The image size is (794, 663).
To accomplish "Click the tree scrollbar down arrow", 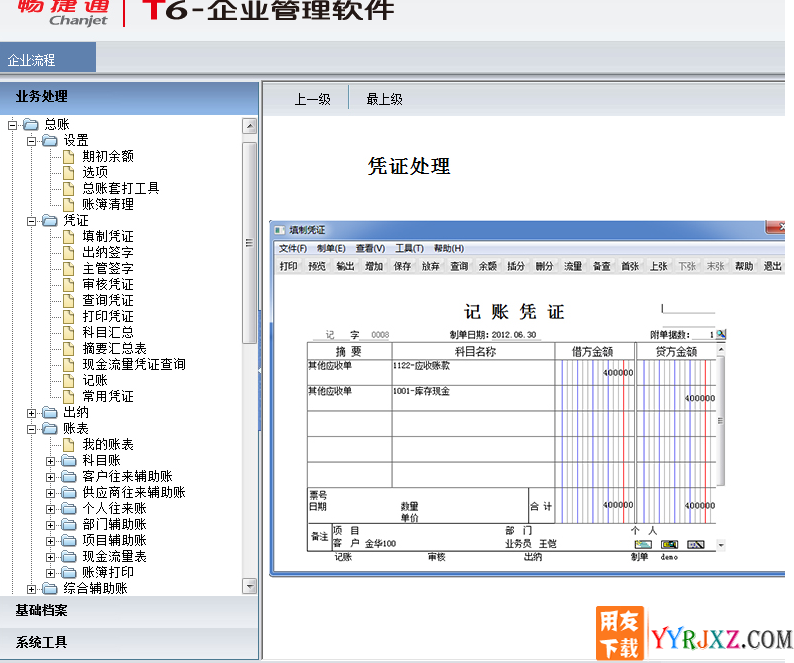I will pyautogui.click(x=250, y=586).
